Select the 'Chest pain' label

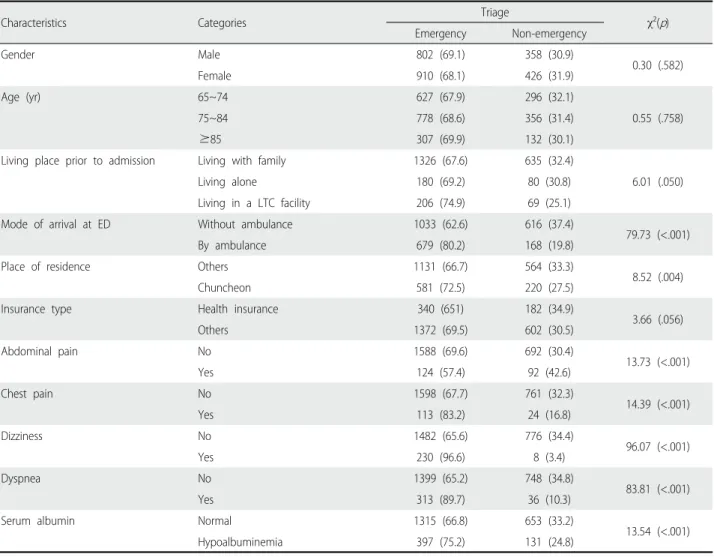click(x=27, y=393)
